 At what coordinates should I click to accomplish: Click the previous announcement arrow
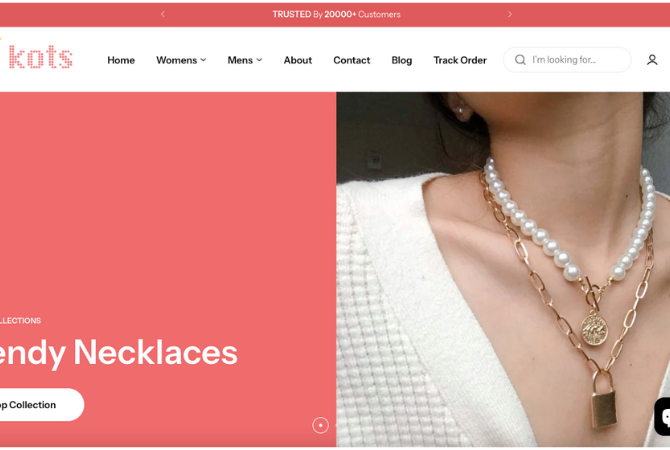pos(163,14)
